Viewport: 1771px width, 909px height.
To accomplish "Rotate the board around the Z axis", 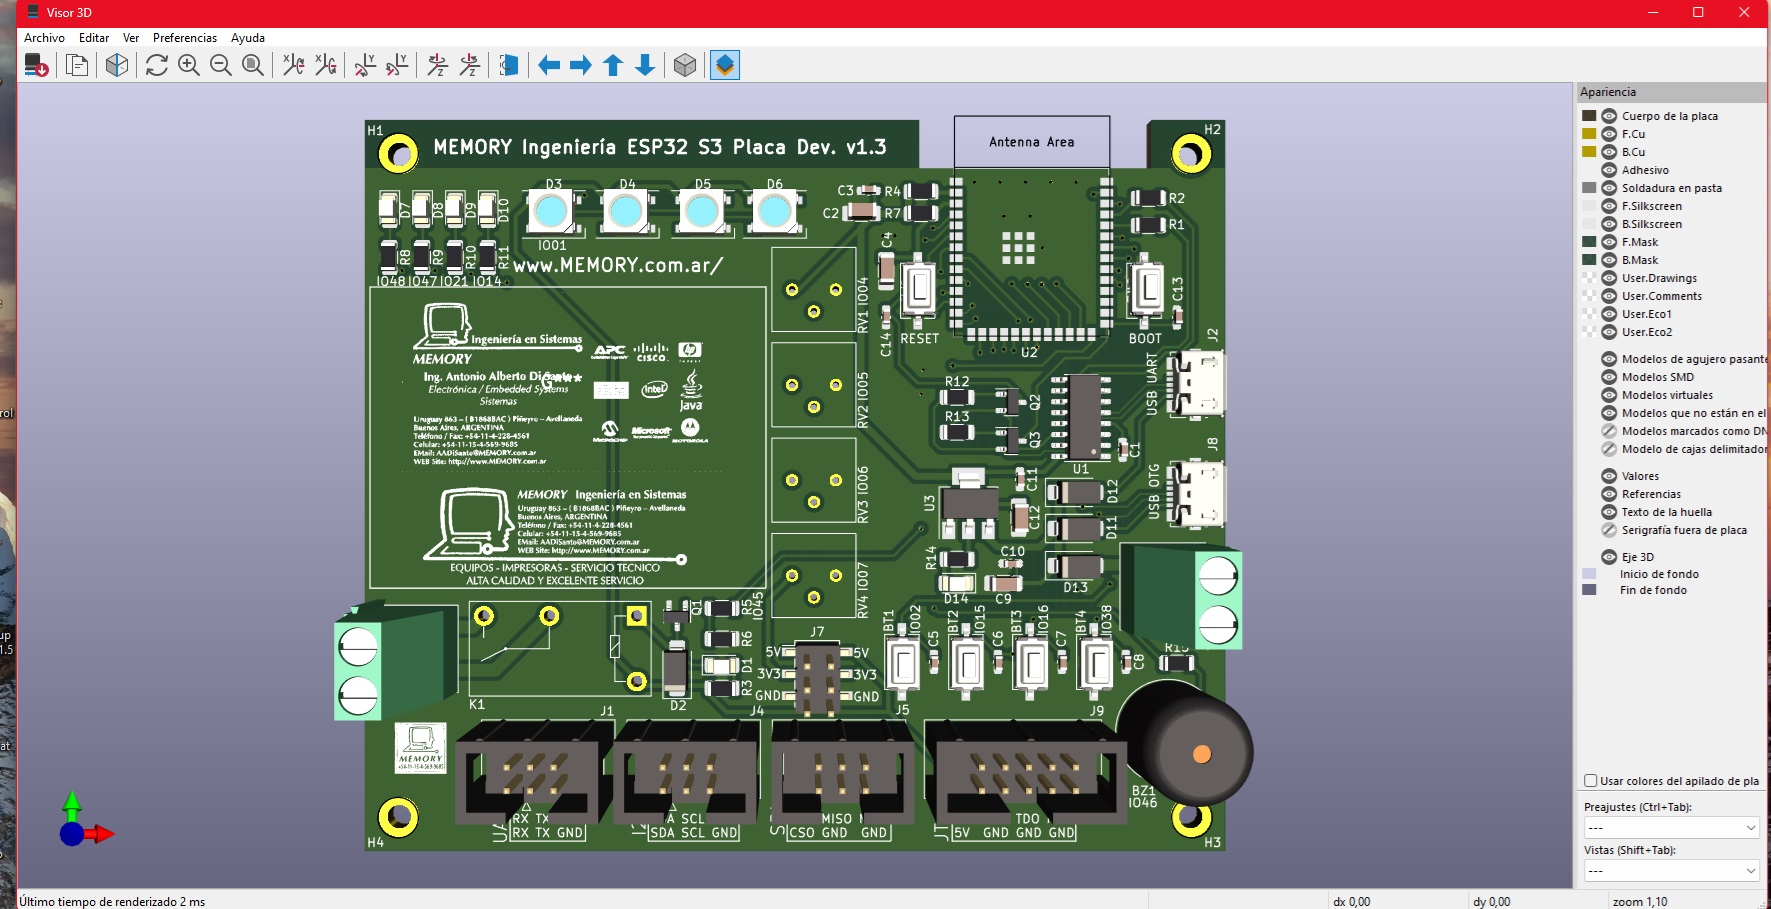I will pos(437,65).
